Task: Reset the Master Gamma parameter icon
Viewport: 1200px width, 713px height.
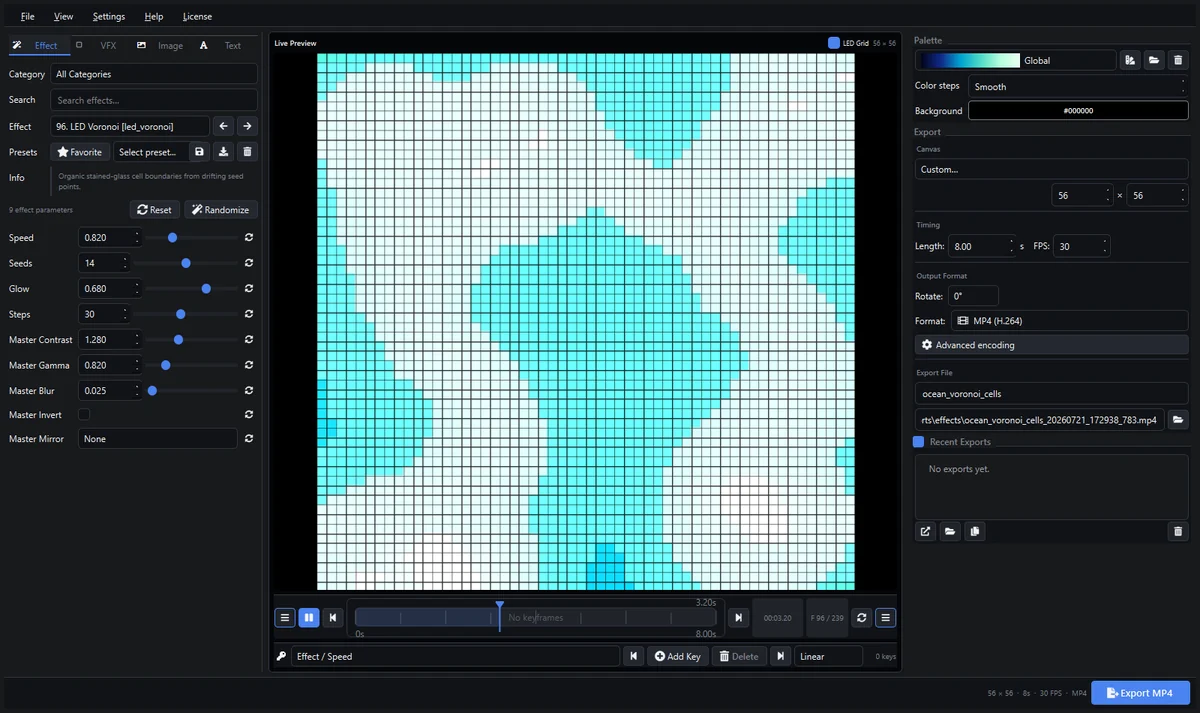Action: tap(248, 365)
